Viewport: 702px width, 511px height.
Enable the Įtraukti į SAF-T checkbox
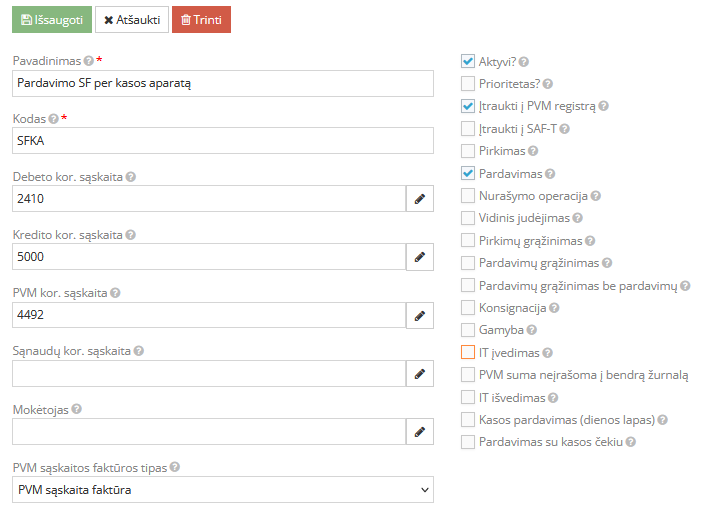click(468, 128)
